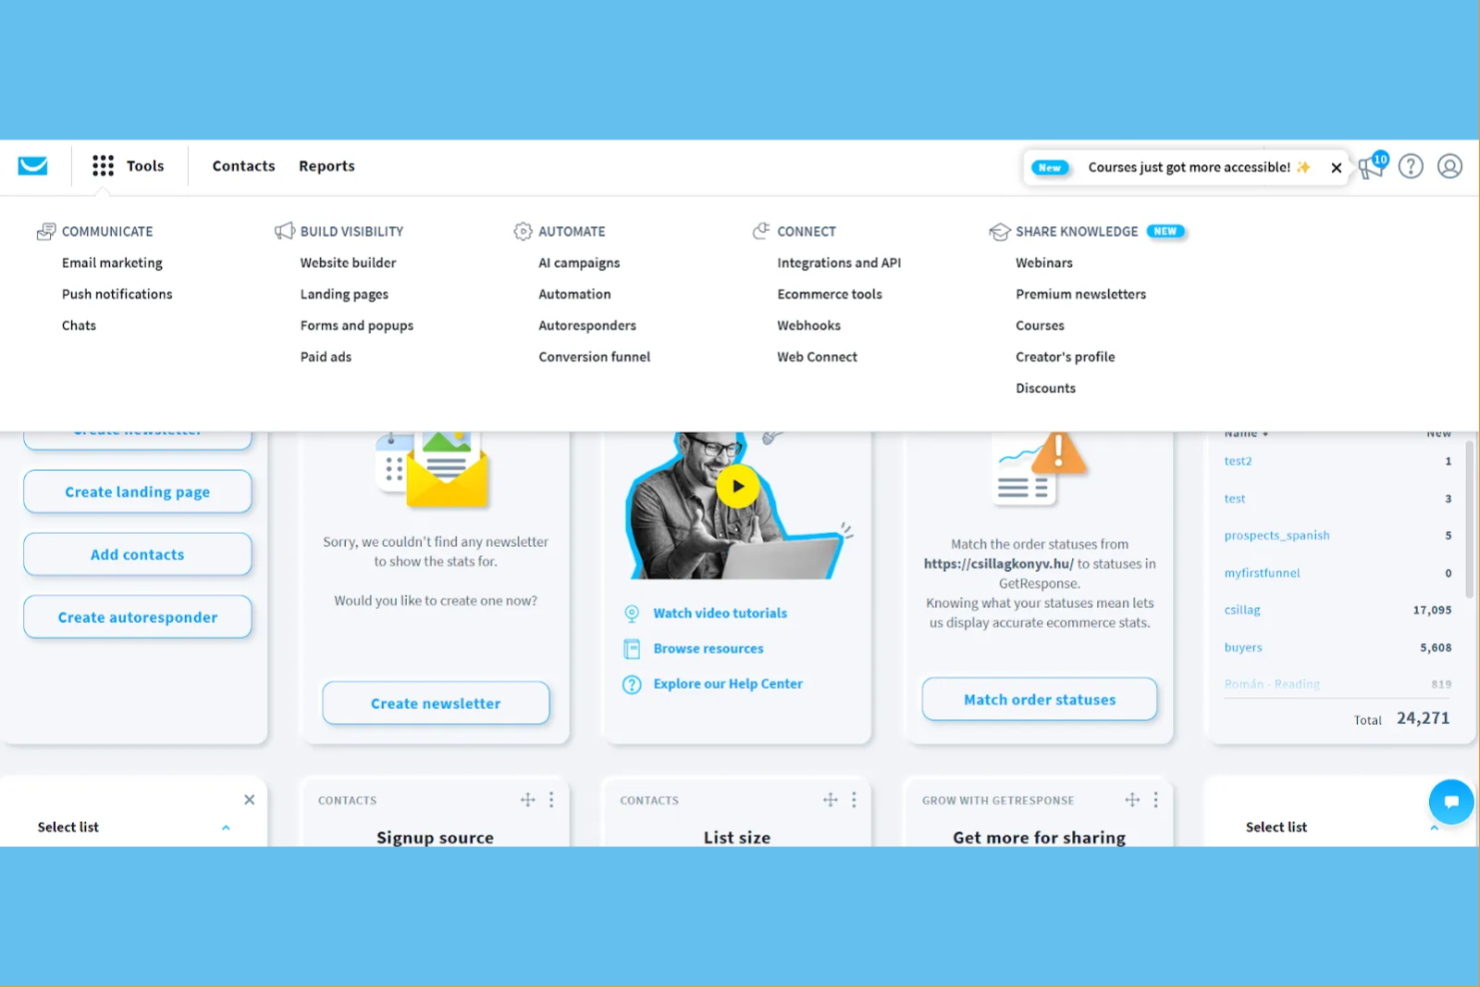Open the Contacts menu
1480x987 pixels.
click(x=243, y=166)
